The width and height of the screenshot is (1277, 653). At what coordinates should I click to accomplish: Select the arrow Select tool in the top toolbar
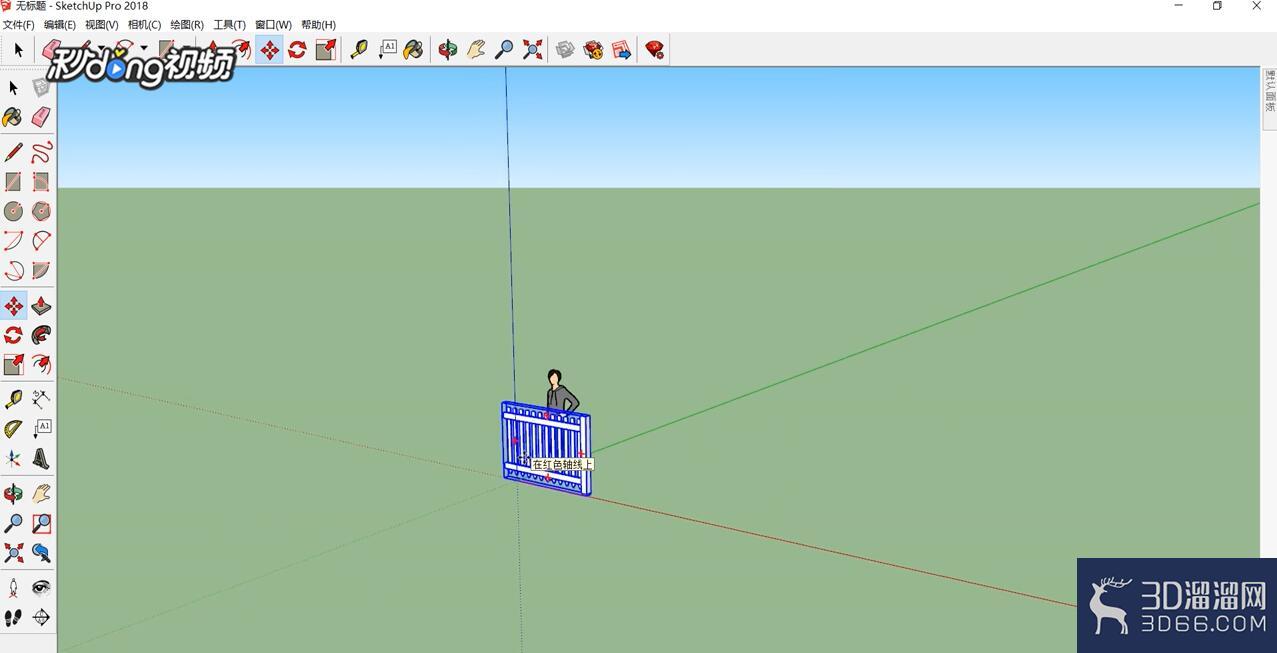[x=18, y=49]
